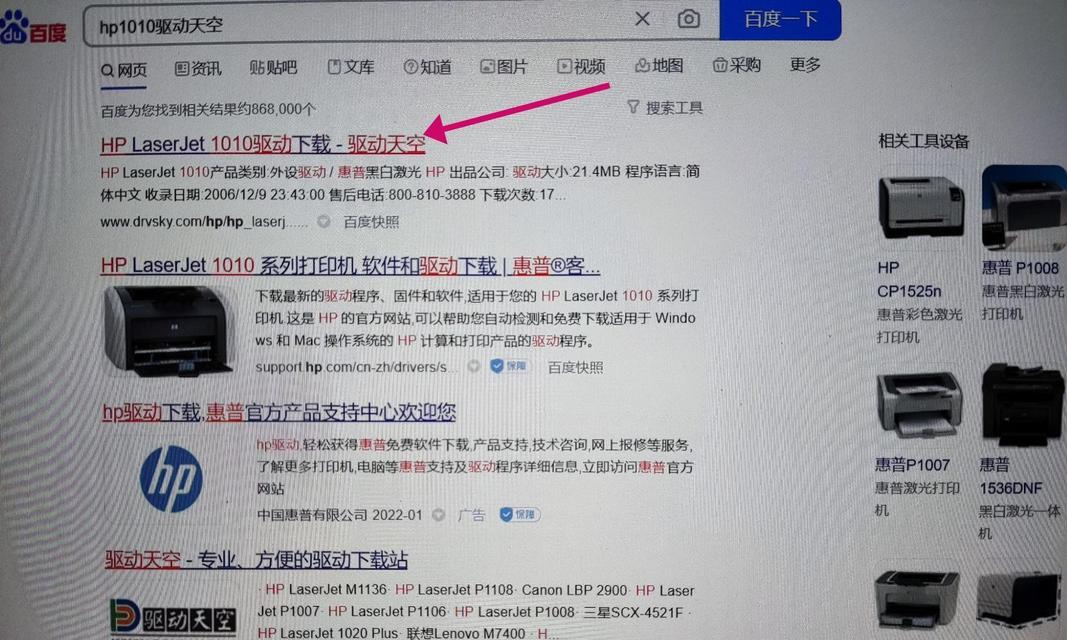
Task: Click the 惠普 P1008 printer image
Action: tap(1024, 208)
